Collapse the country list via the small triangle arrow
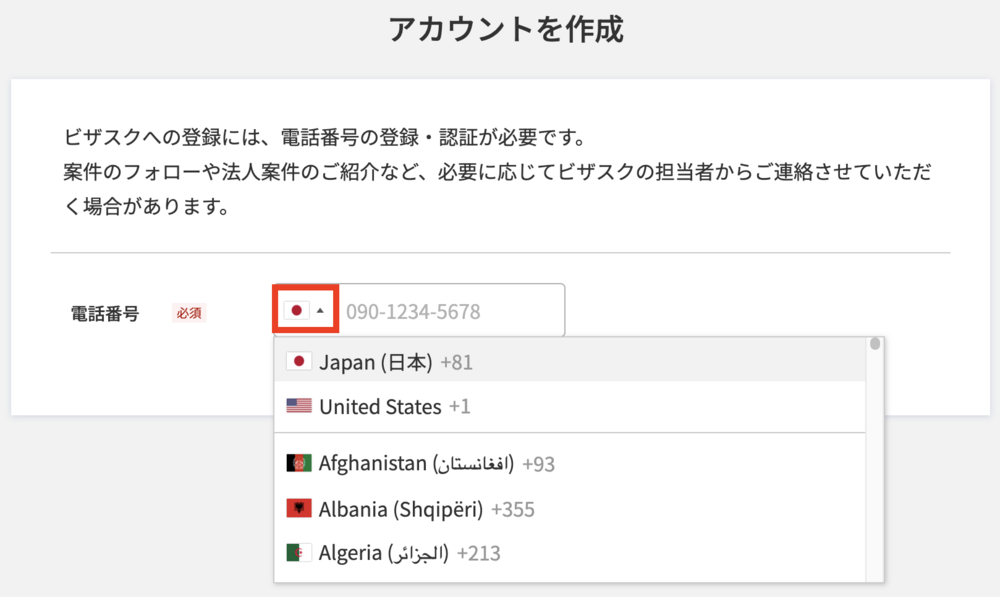This screenshot has width=1000, height=597. tap(320, 311)
